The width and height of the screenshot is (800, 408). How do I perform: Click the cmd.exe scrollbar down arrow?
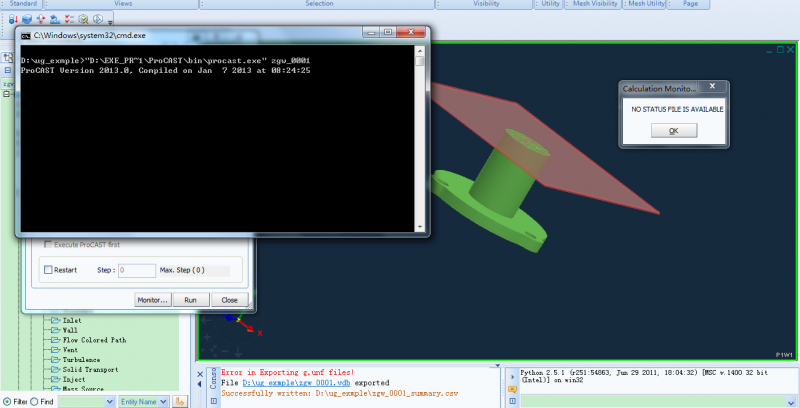point(420,227)
